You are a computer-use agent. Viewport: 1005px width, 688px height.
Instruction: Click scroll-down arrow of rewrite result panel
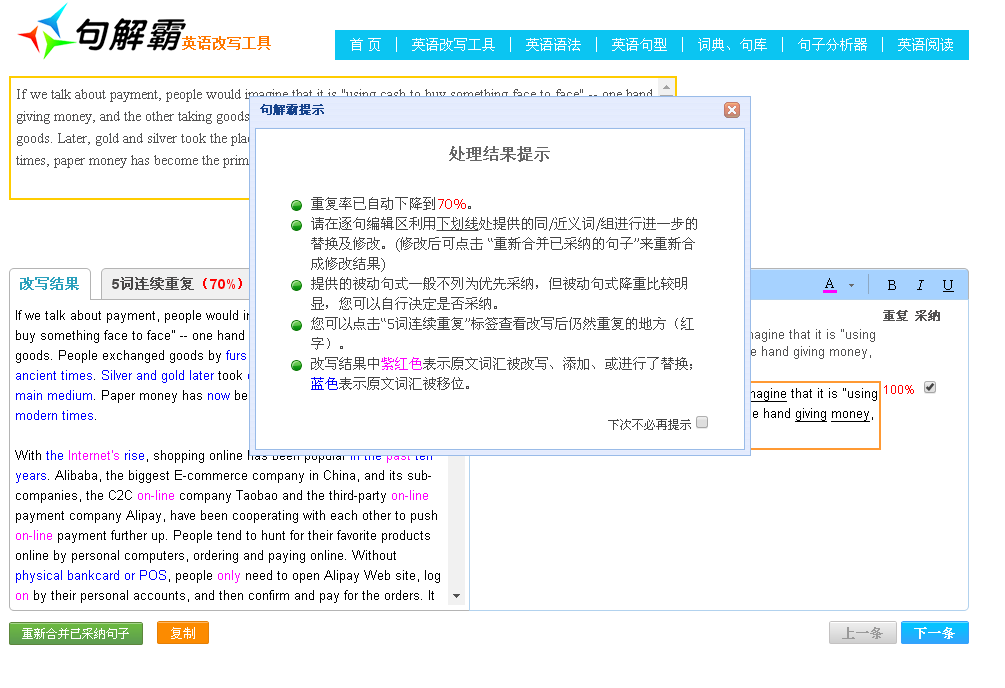456,596
